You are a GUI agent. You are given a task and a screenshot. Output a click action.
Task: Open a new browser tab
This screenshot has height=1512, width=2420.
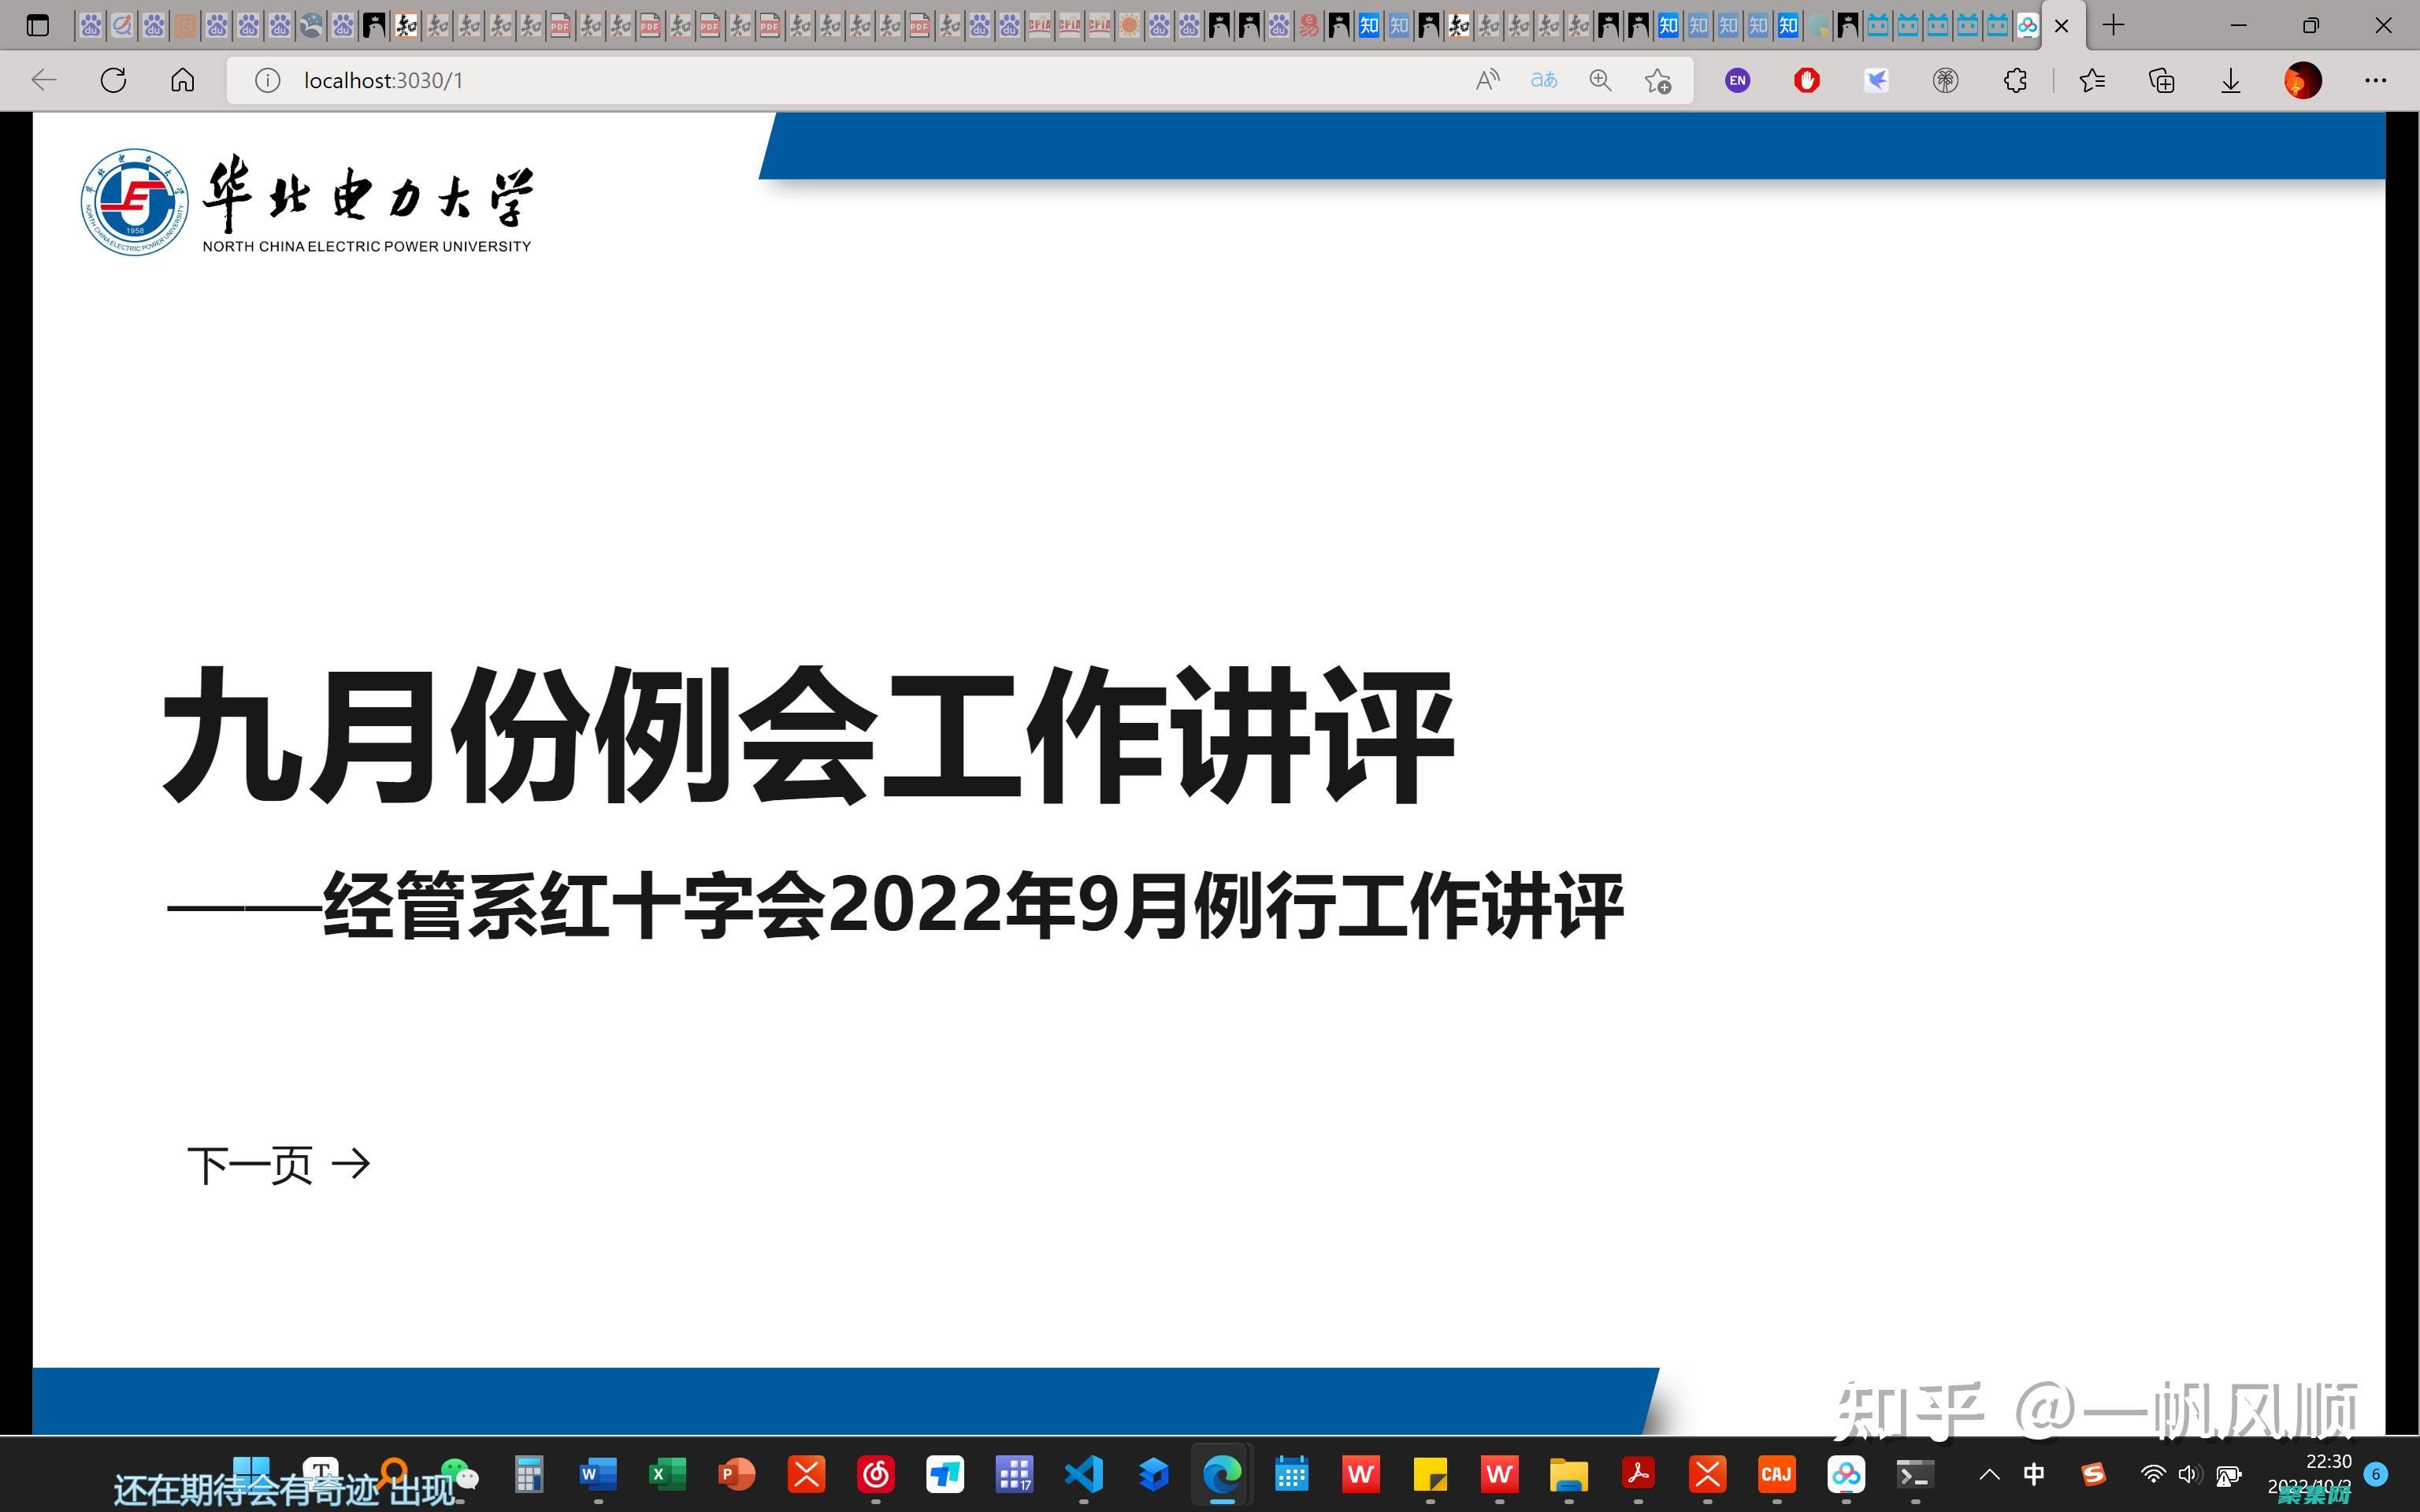click(x=2113, y=26)
